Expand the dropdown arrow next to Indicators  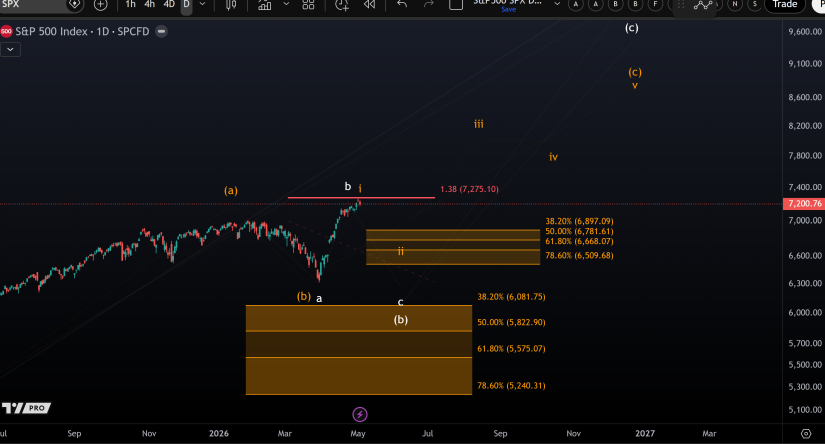[x=286, y=4]
